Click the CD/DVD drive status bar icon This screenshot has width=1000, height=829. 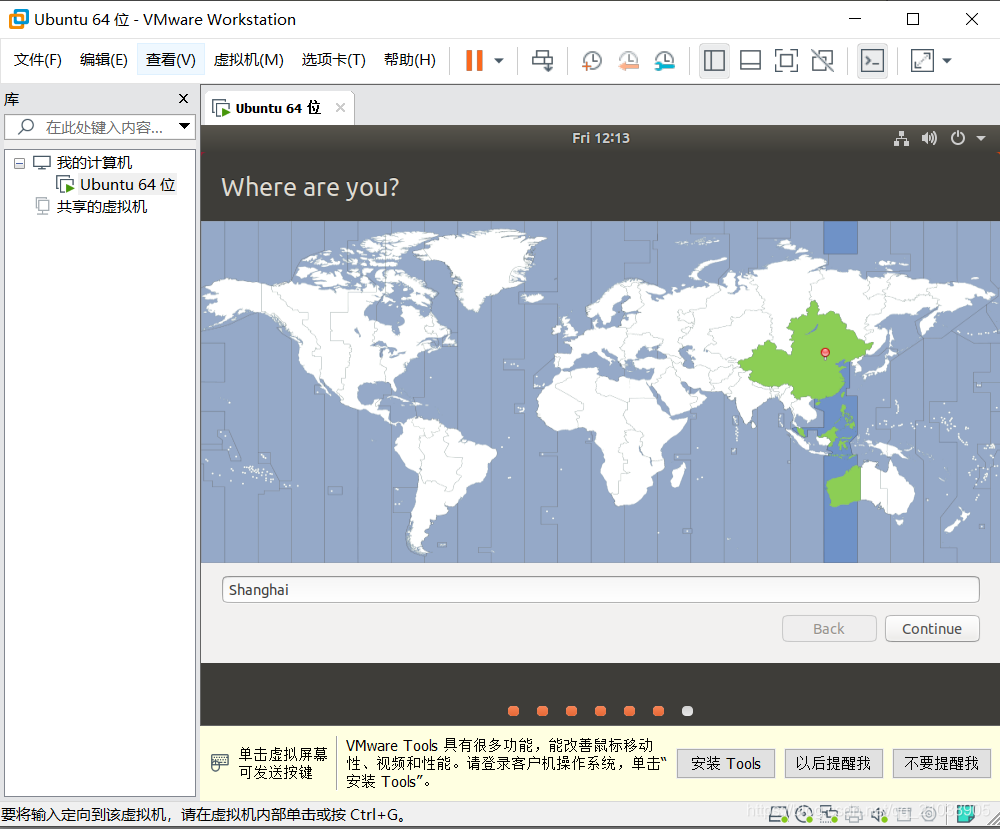804,814
